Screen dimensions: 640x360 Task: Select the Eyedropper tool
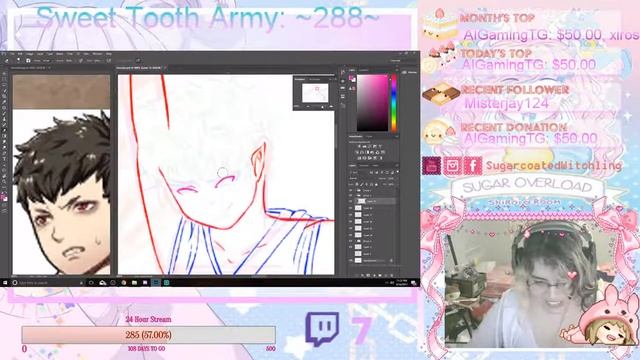point(4,102)
